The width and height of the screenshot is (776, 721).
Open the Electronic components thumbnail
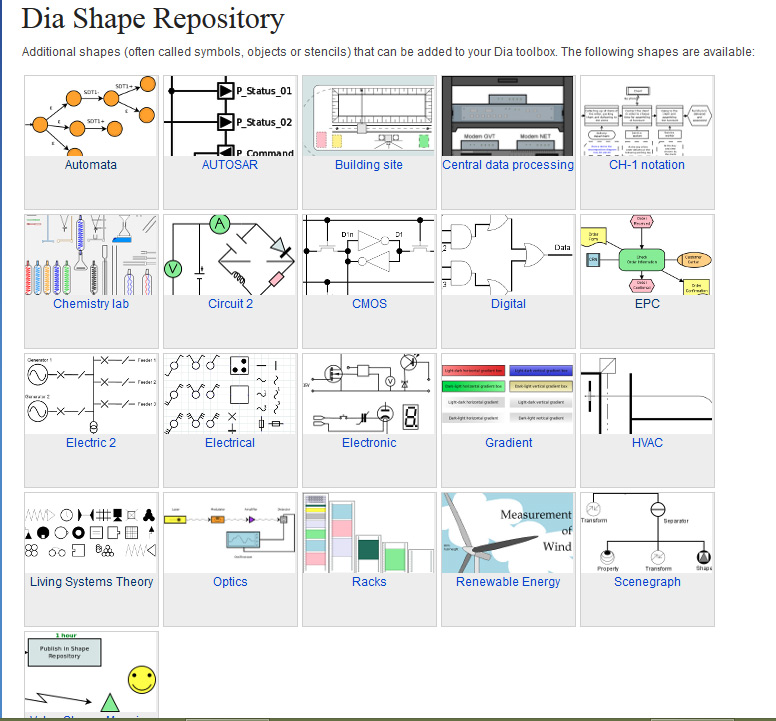click(369, 394)
